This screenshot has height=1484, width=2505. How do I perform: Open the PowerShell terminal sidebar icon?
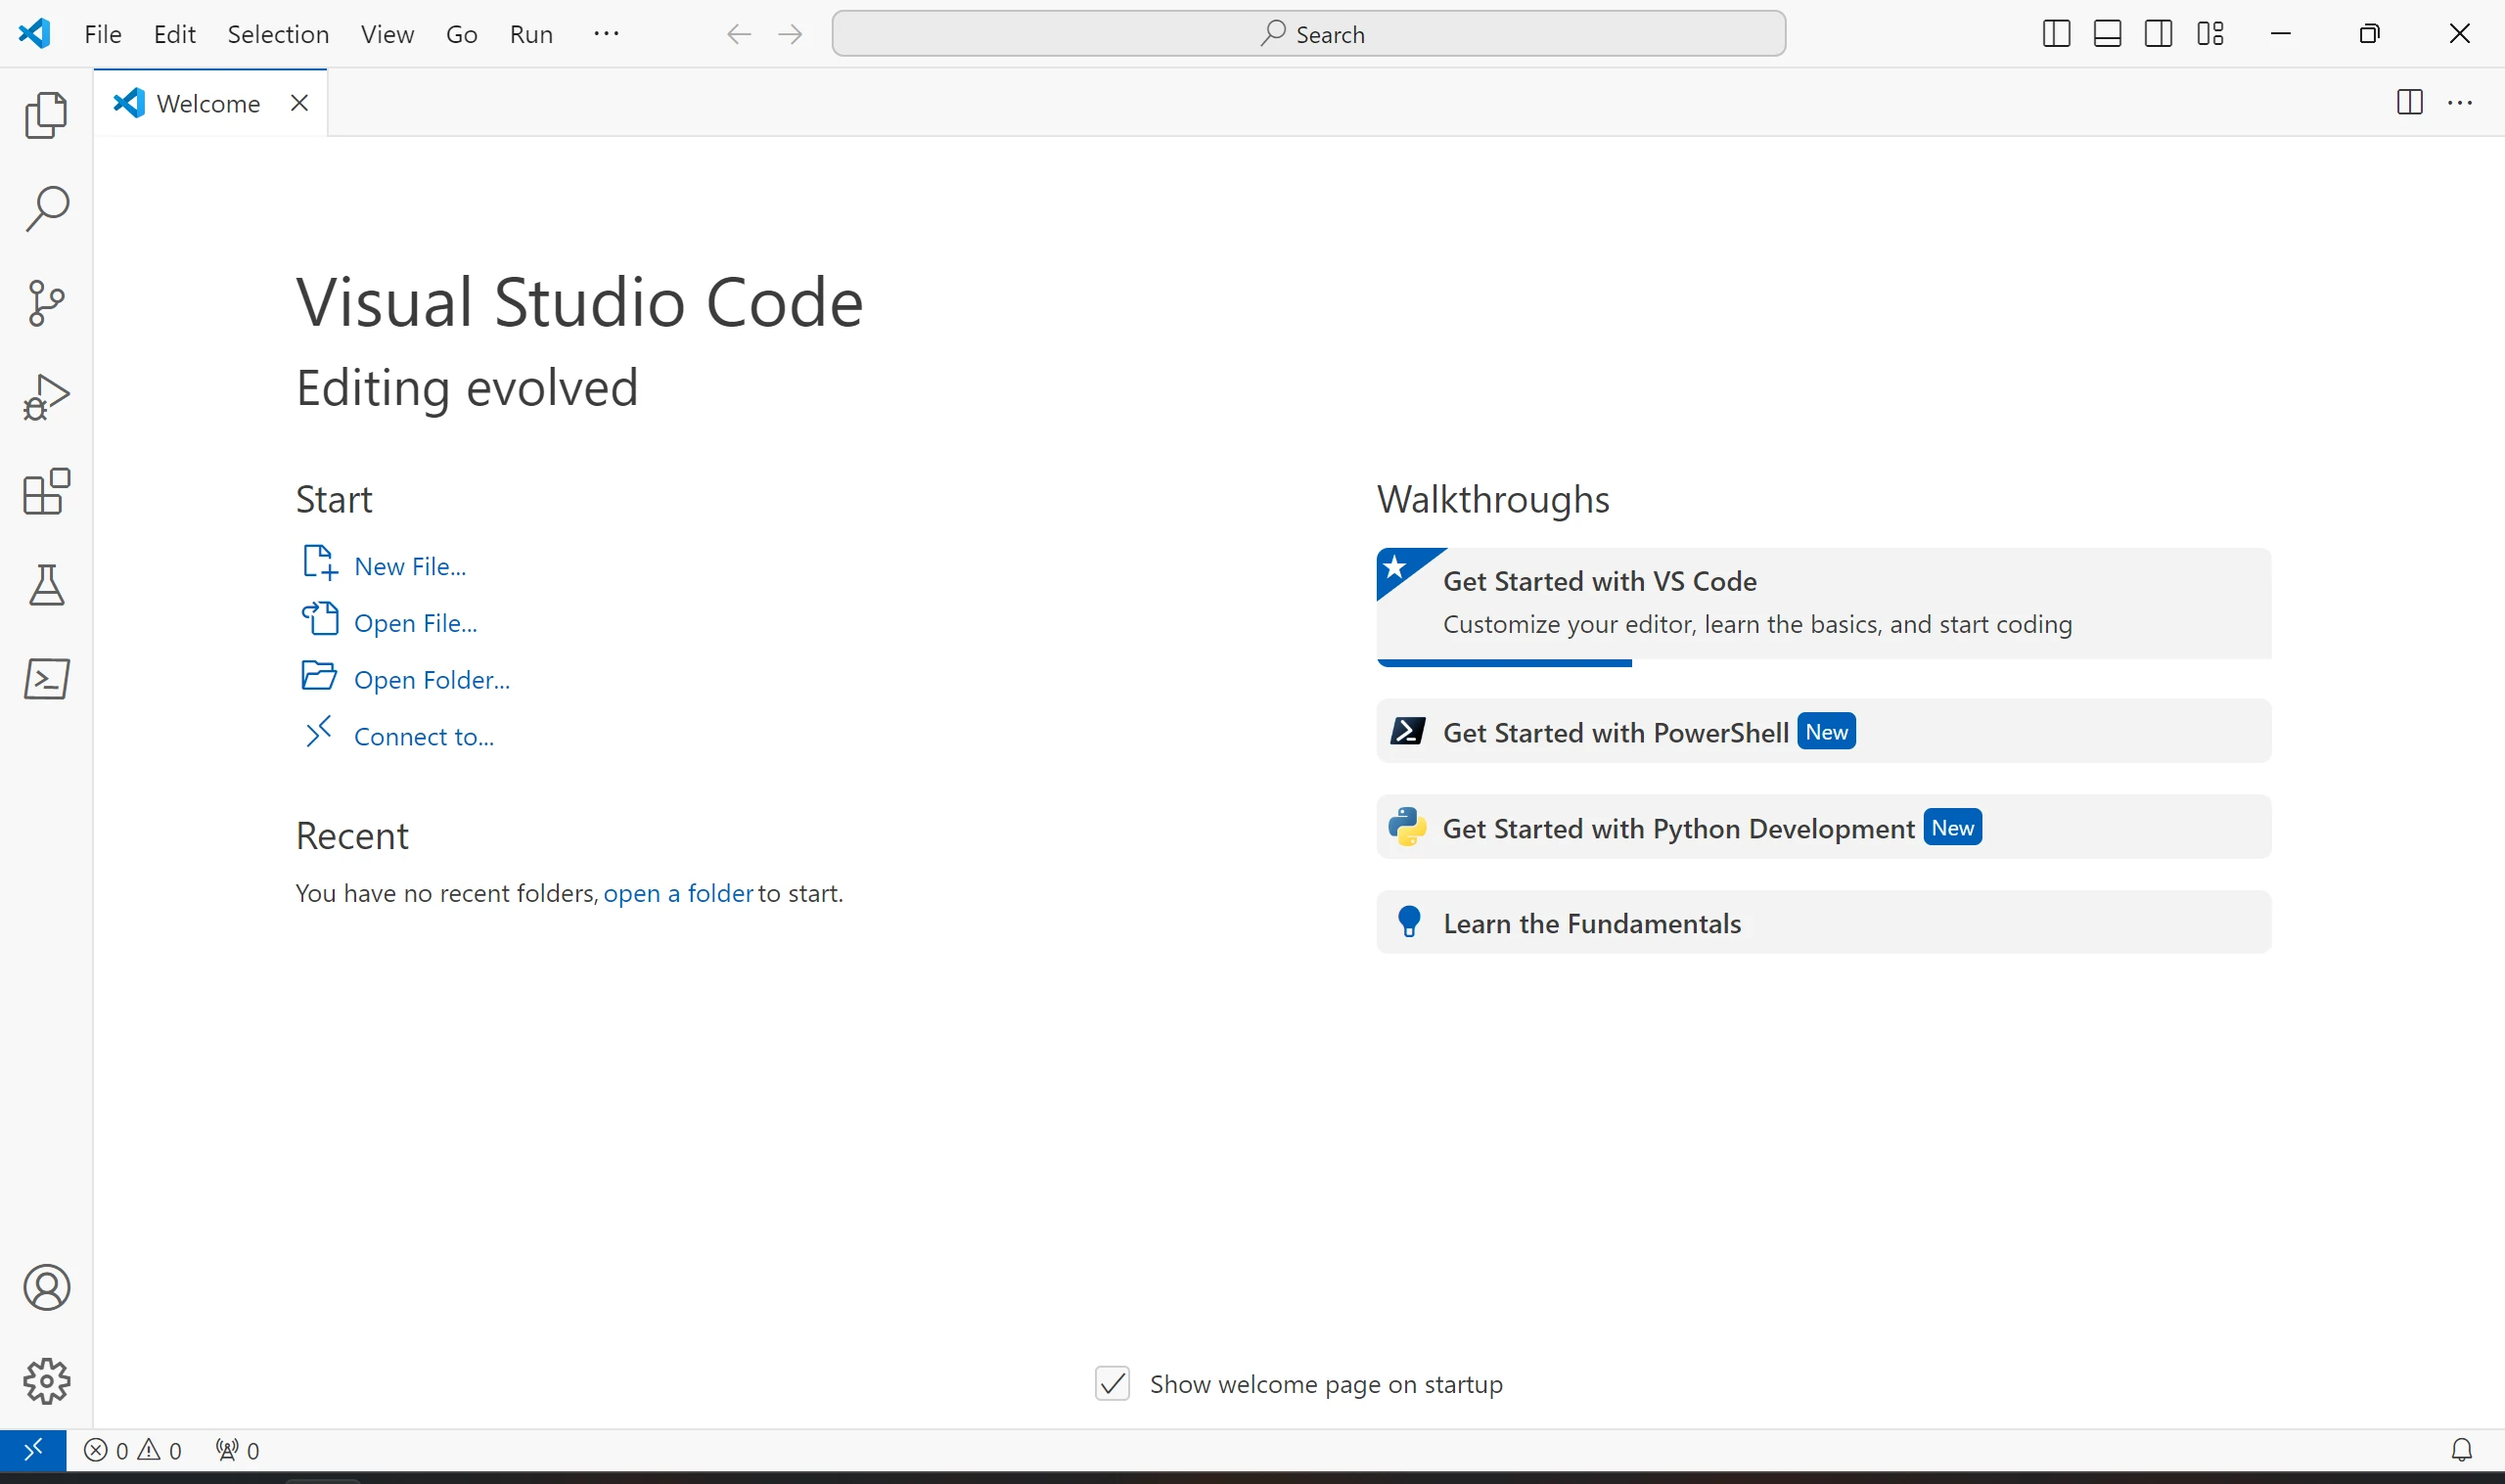click(x=46, y=679)
